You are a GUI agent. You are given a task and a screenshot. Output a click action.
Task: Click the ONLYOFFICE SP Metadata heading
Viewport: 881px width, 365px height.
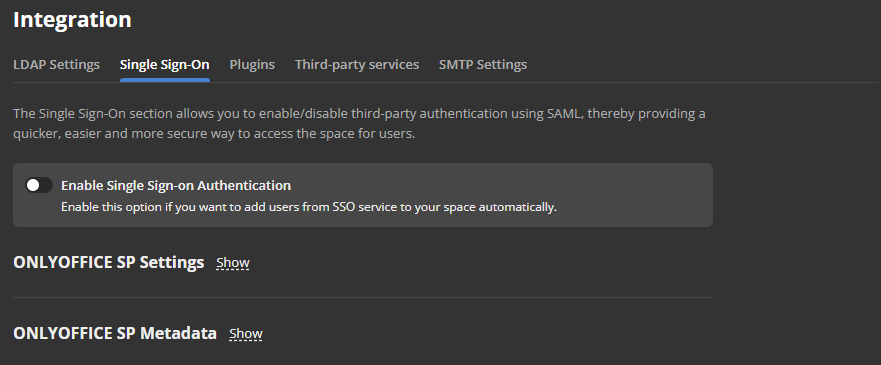pyautogui.click(x=115, y=333)
